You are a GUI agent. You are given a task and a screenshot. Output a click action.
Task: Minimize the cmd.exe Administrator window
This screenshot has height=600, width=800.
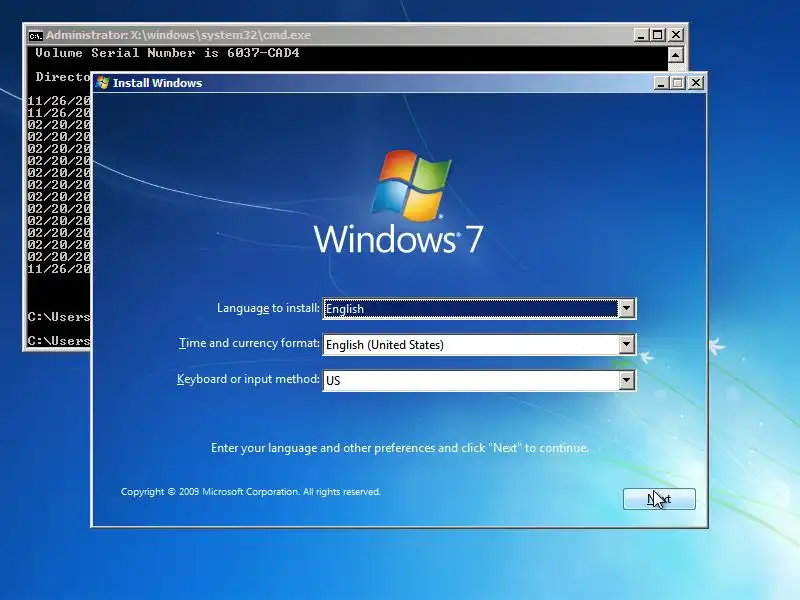coord(641,35)
